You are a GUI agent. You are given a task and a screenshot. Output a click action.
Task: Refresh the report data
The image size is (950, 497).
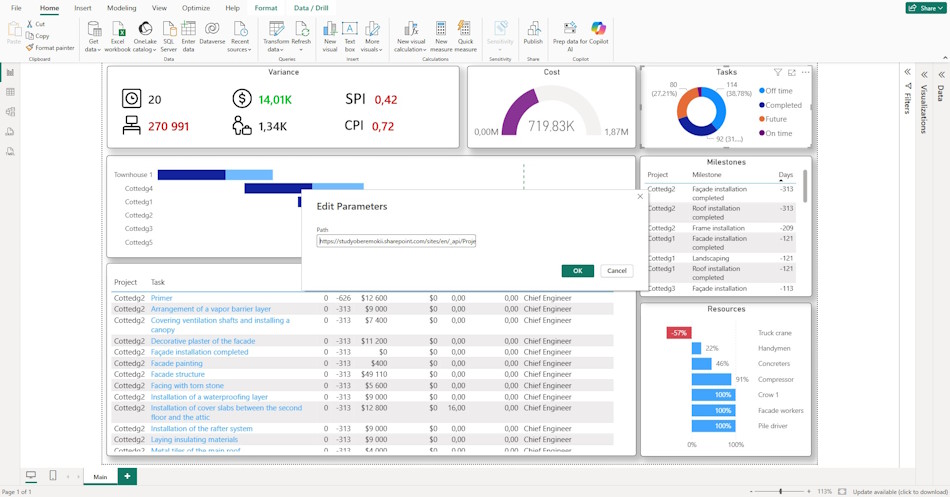tap(301, 36)
